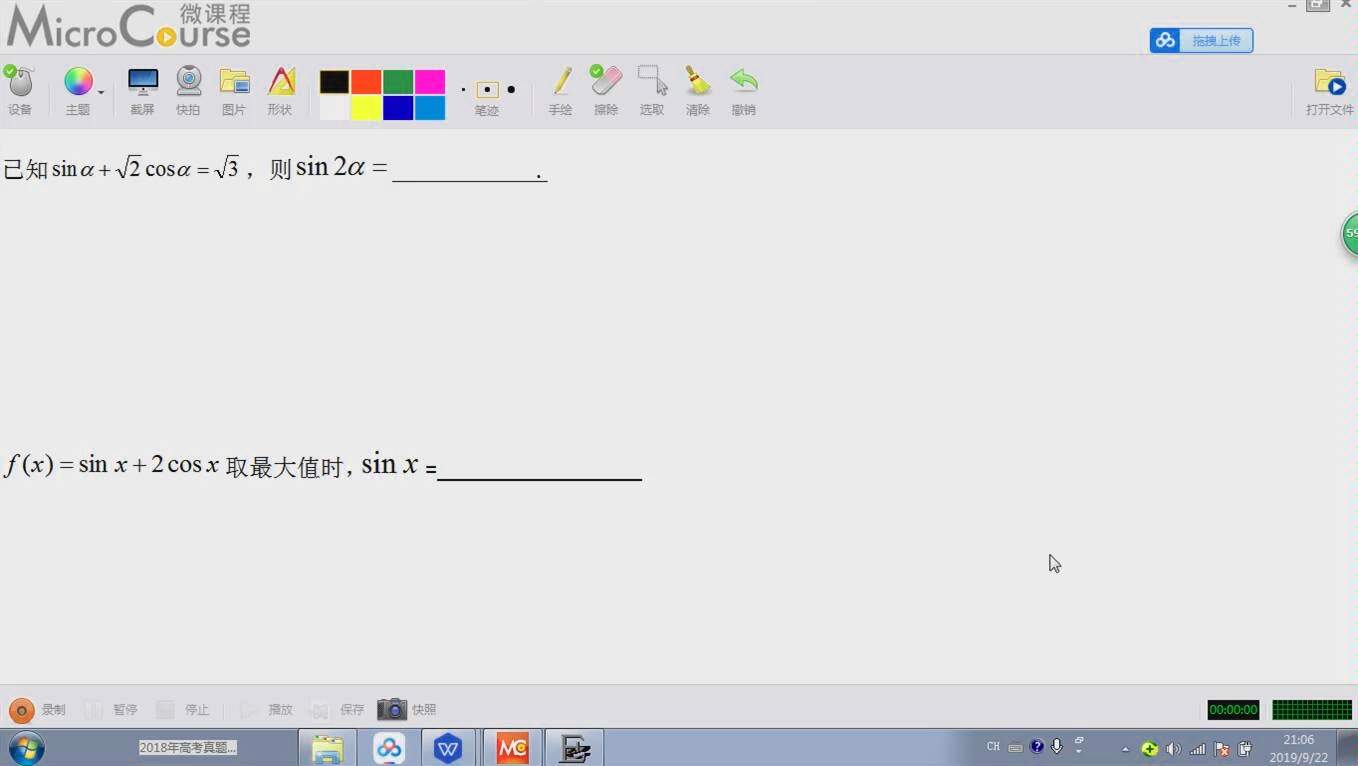Select the 选取 selection tool

point(652,81)
